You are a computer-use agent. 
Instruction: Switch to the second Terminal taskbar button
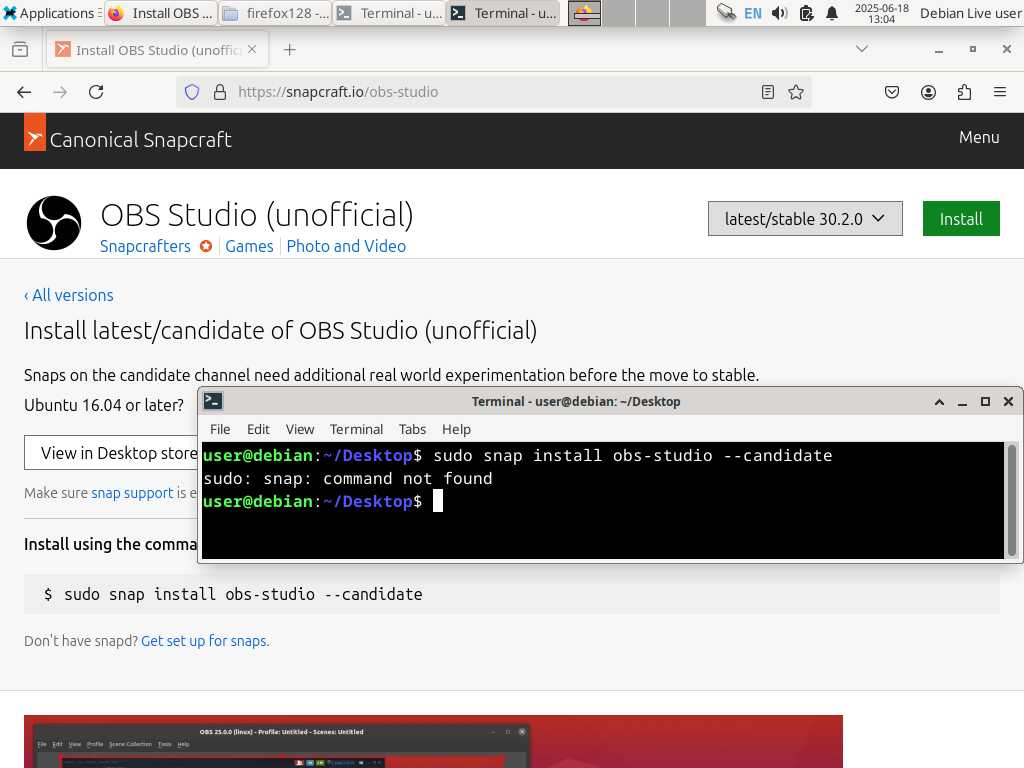pyautogui.click(x=504, y=13)
